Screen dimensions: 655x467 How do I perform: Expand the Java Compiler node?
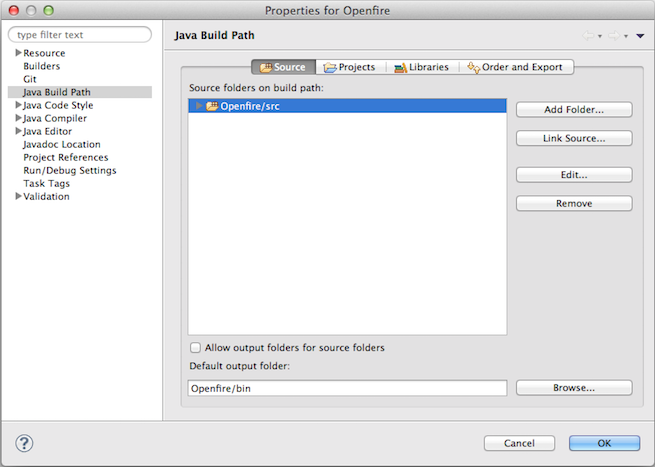pos(18,118)
